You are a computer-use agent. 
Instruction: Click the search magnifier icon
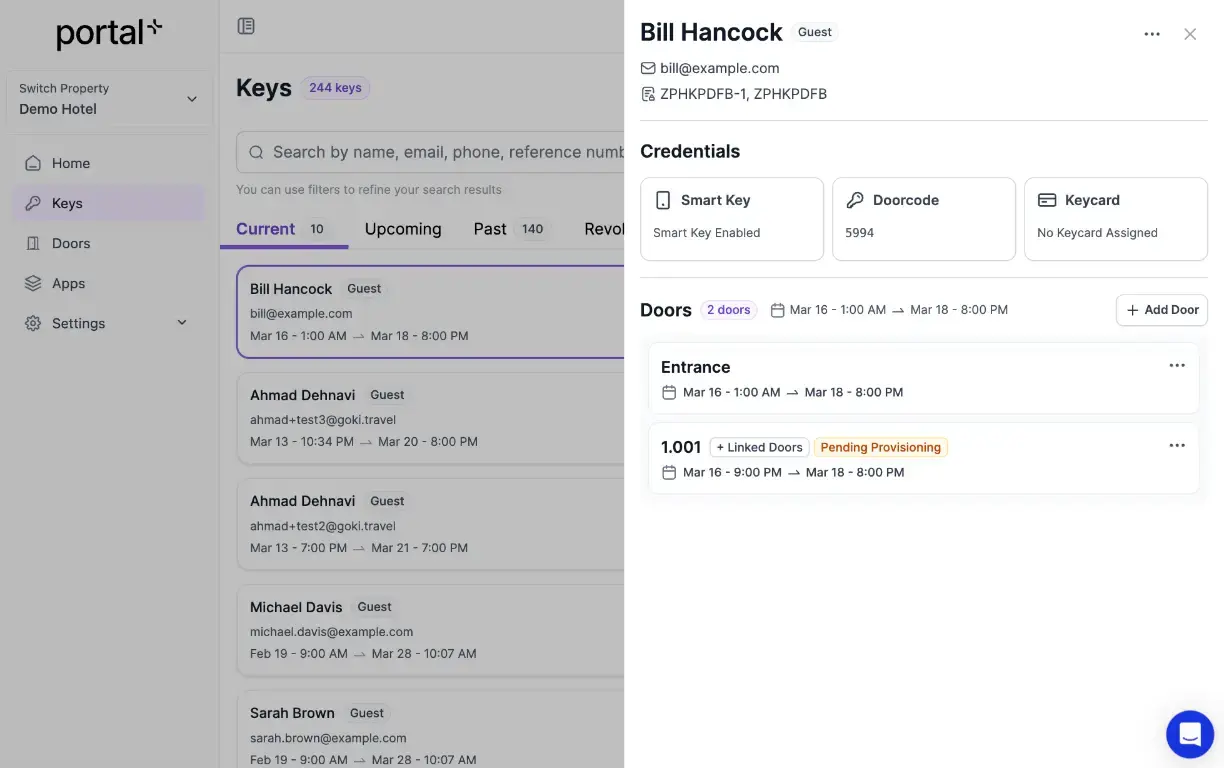click(257, 152)
